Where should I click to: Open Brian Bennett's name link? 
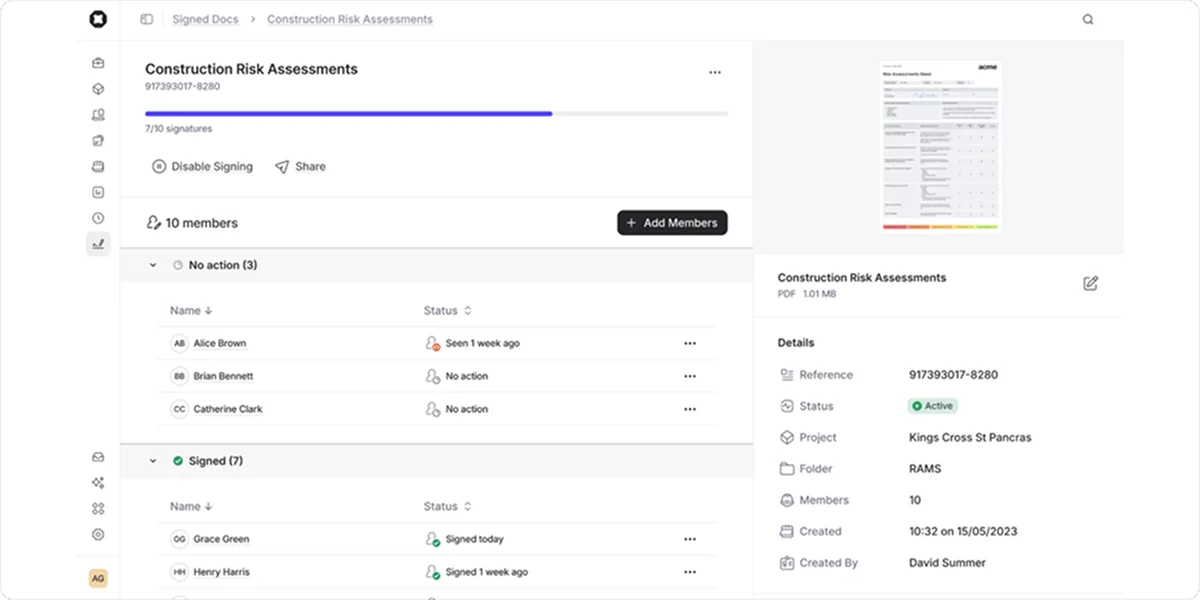pyautogui.click(x=223, y=376)
